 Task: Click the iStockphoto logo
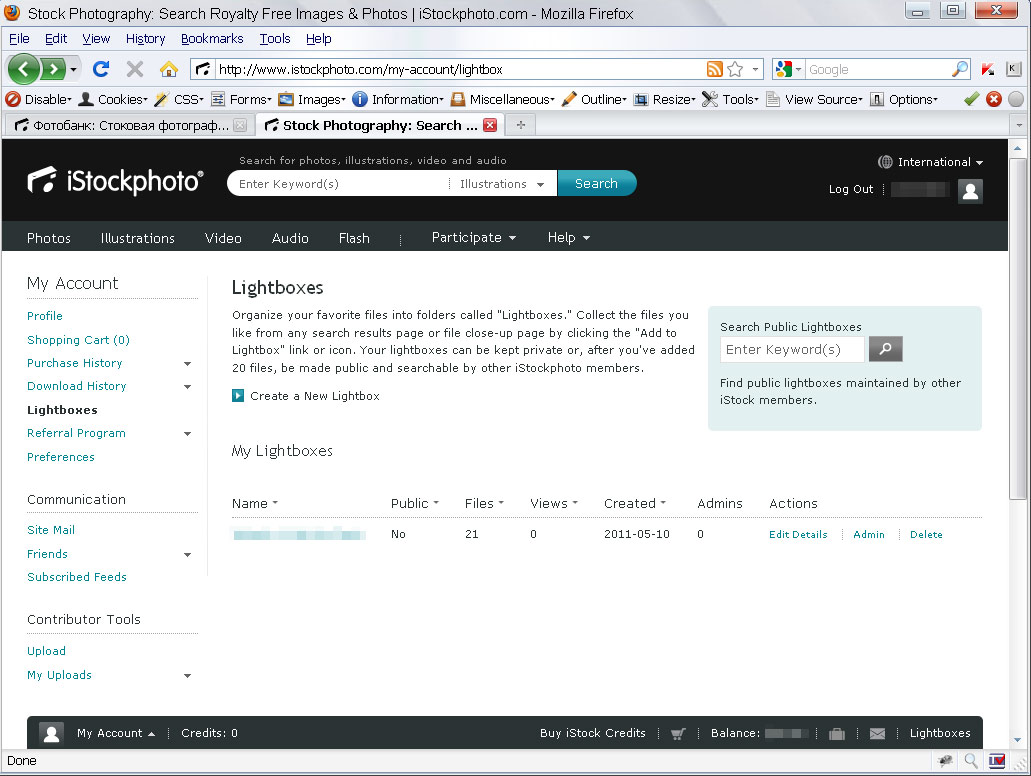[x=116, y=181]
